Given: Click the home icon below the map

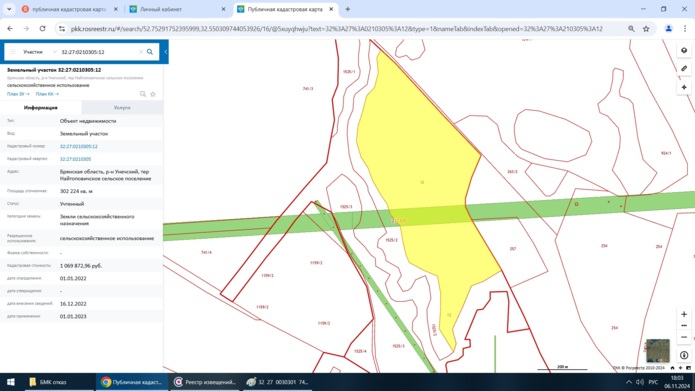Looking at the screenshot, I should pos(672,368).
